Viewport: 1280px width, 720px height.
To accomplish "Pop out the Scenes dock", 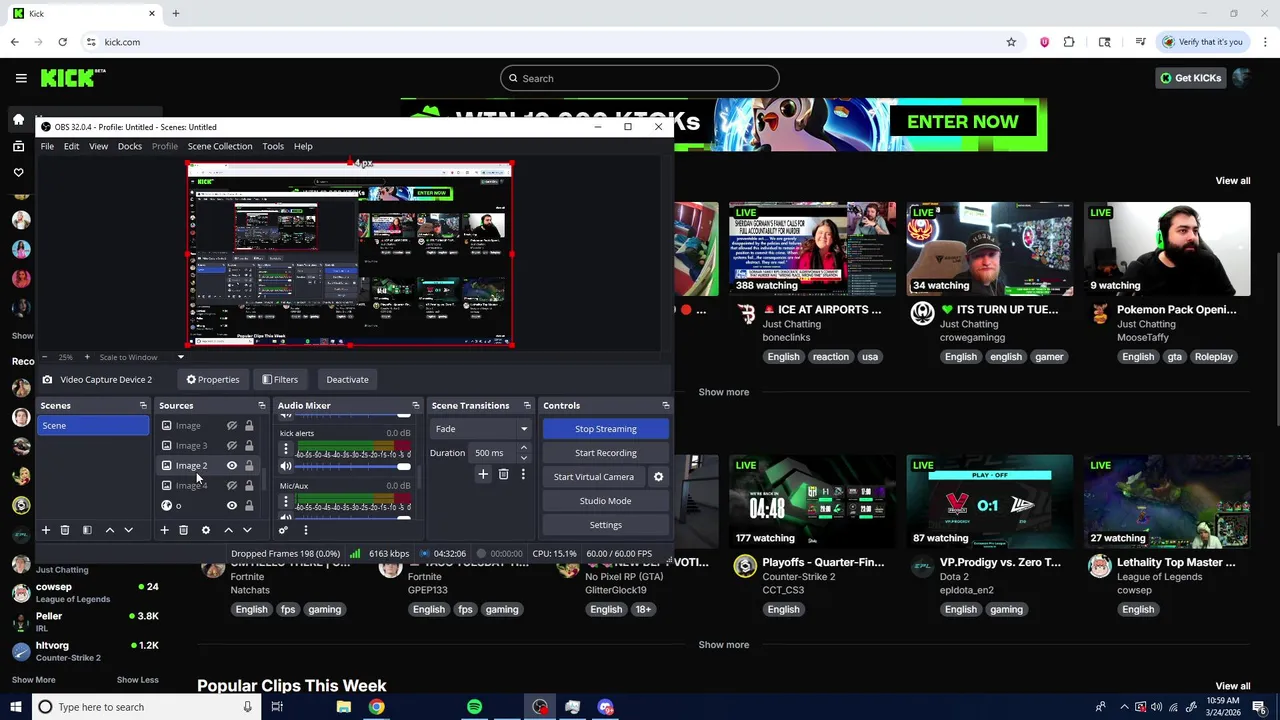I will tap(143, 406).
